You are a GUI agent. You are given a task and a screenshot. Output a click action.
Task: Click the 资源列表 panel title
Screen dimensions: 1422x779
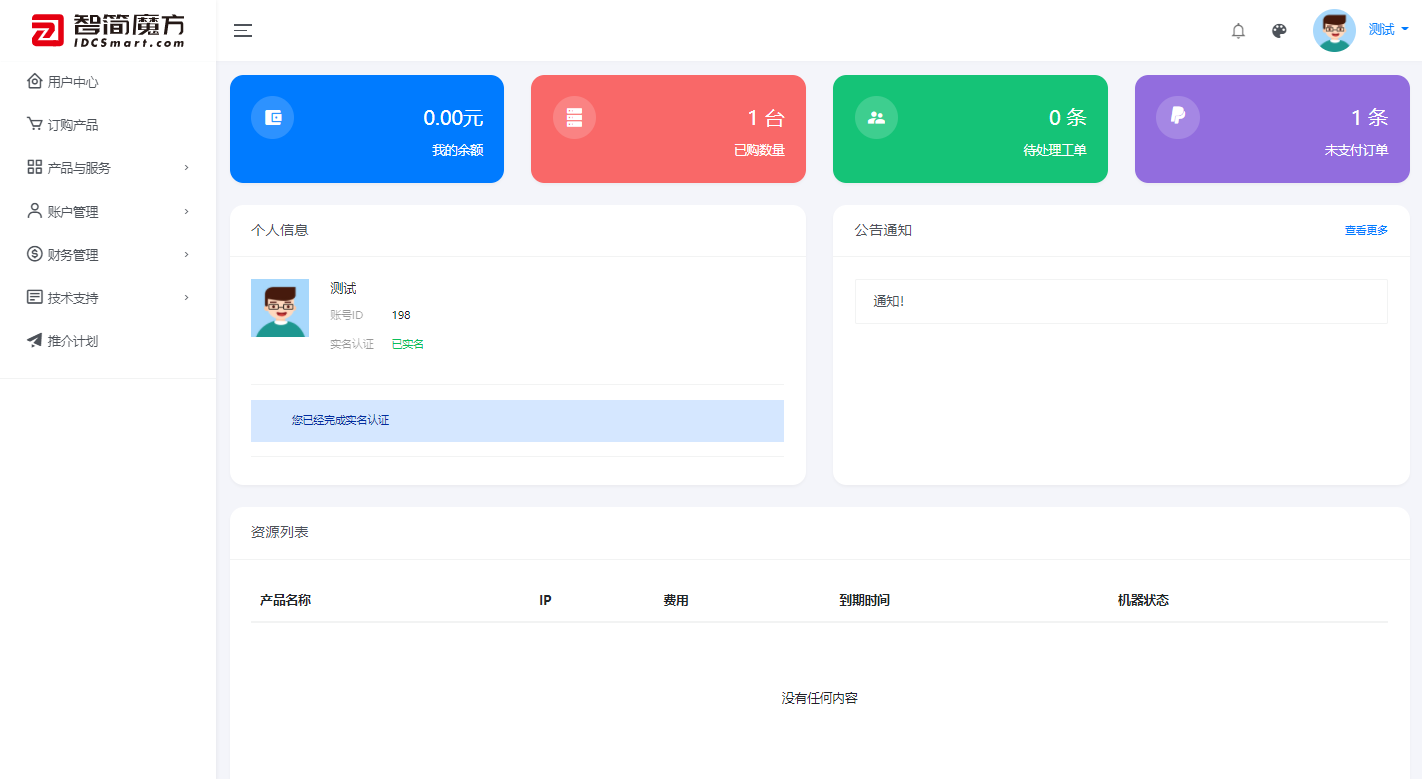pos(280,532)
